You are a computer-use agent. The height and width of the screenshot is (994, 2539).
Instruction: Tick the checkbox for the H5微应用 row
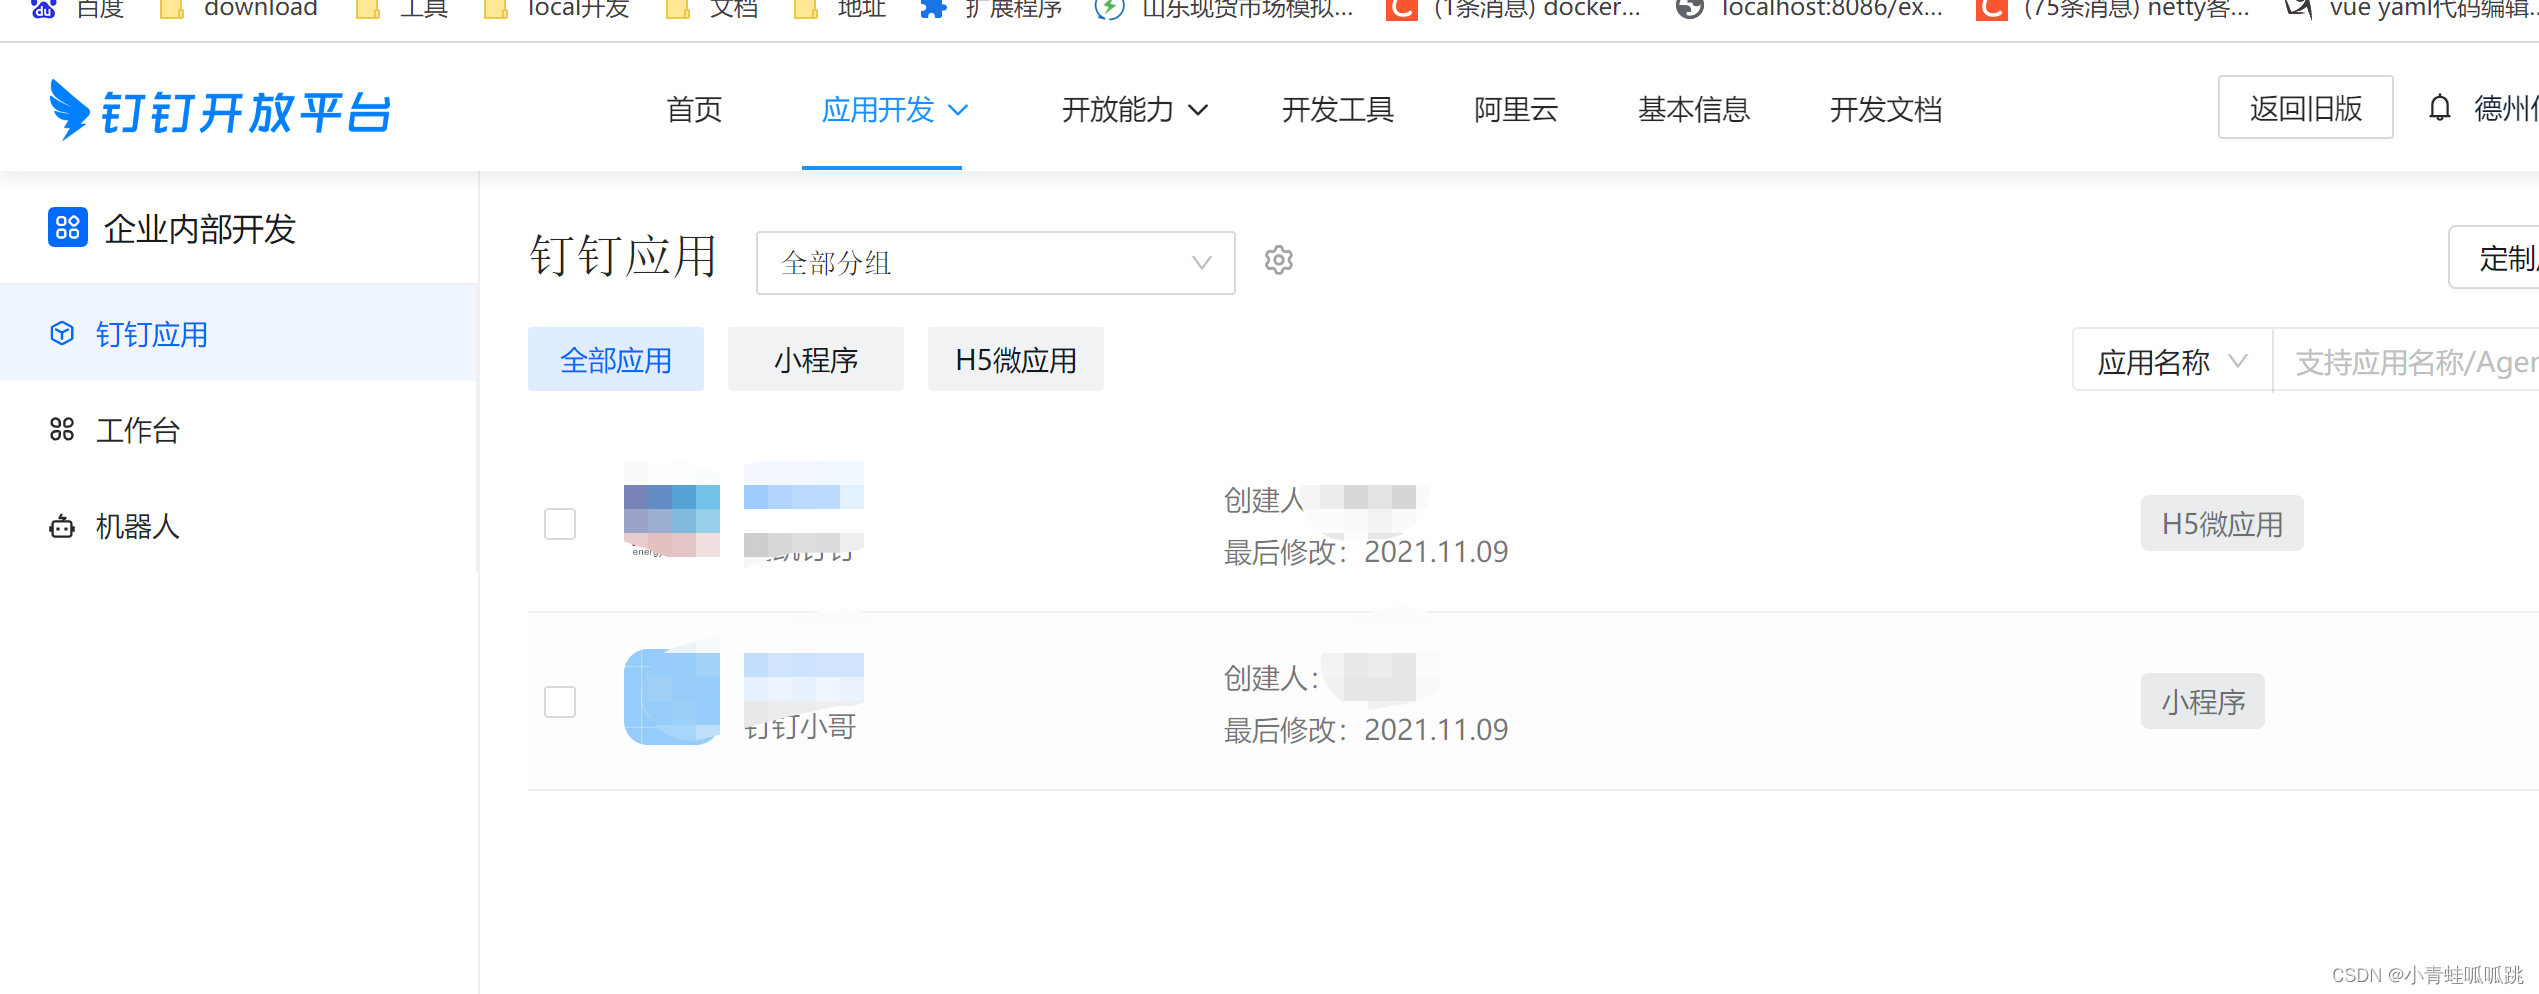click(560, 523)
